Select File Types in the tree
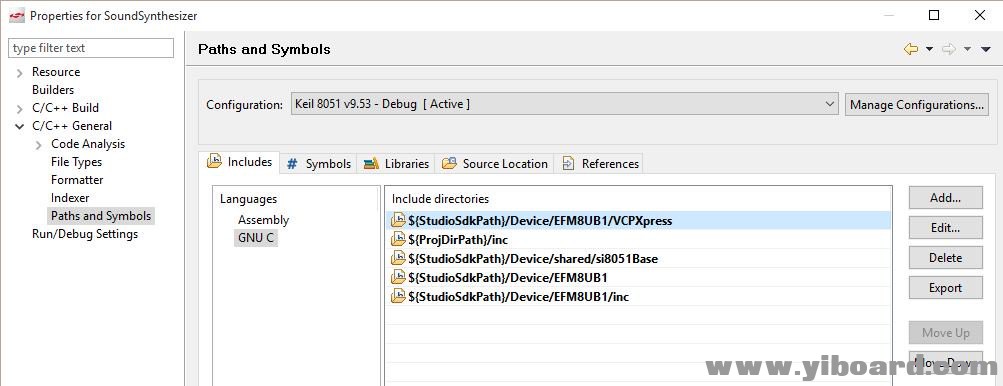Screen dimensions: 1003x386 click(x=76, y=162)
